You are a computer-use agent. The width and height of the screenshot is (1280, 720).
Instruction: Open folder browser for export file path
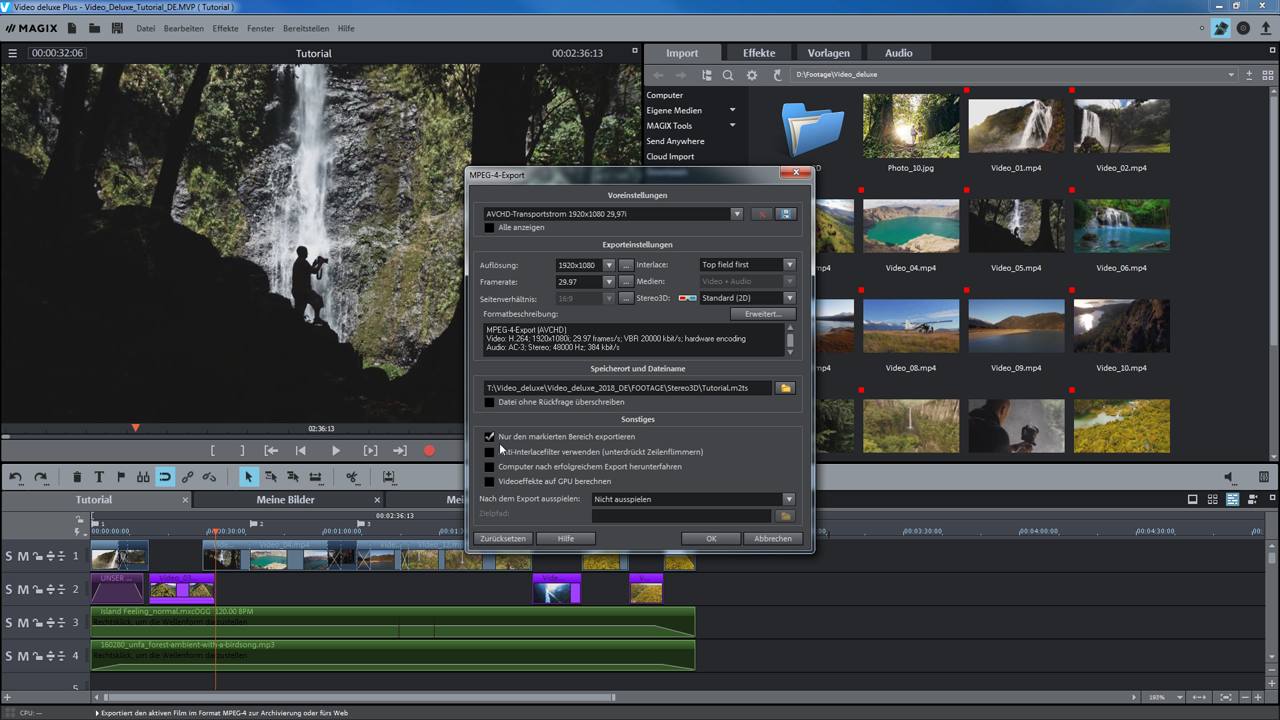click(785, 388)
